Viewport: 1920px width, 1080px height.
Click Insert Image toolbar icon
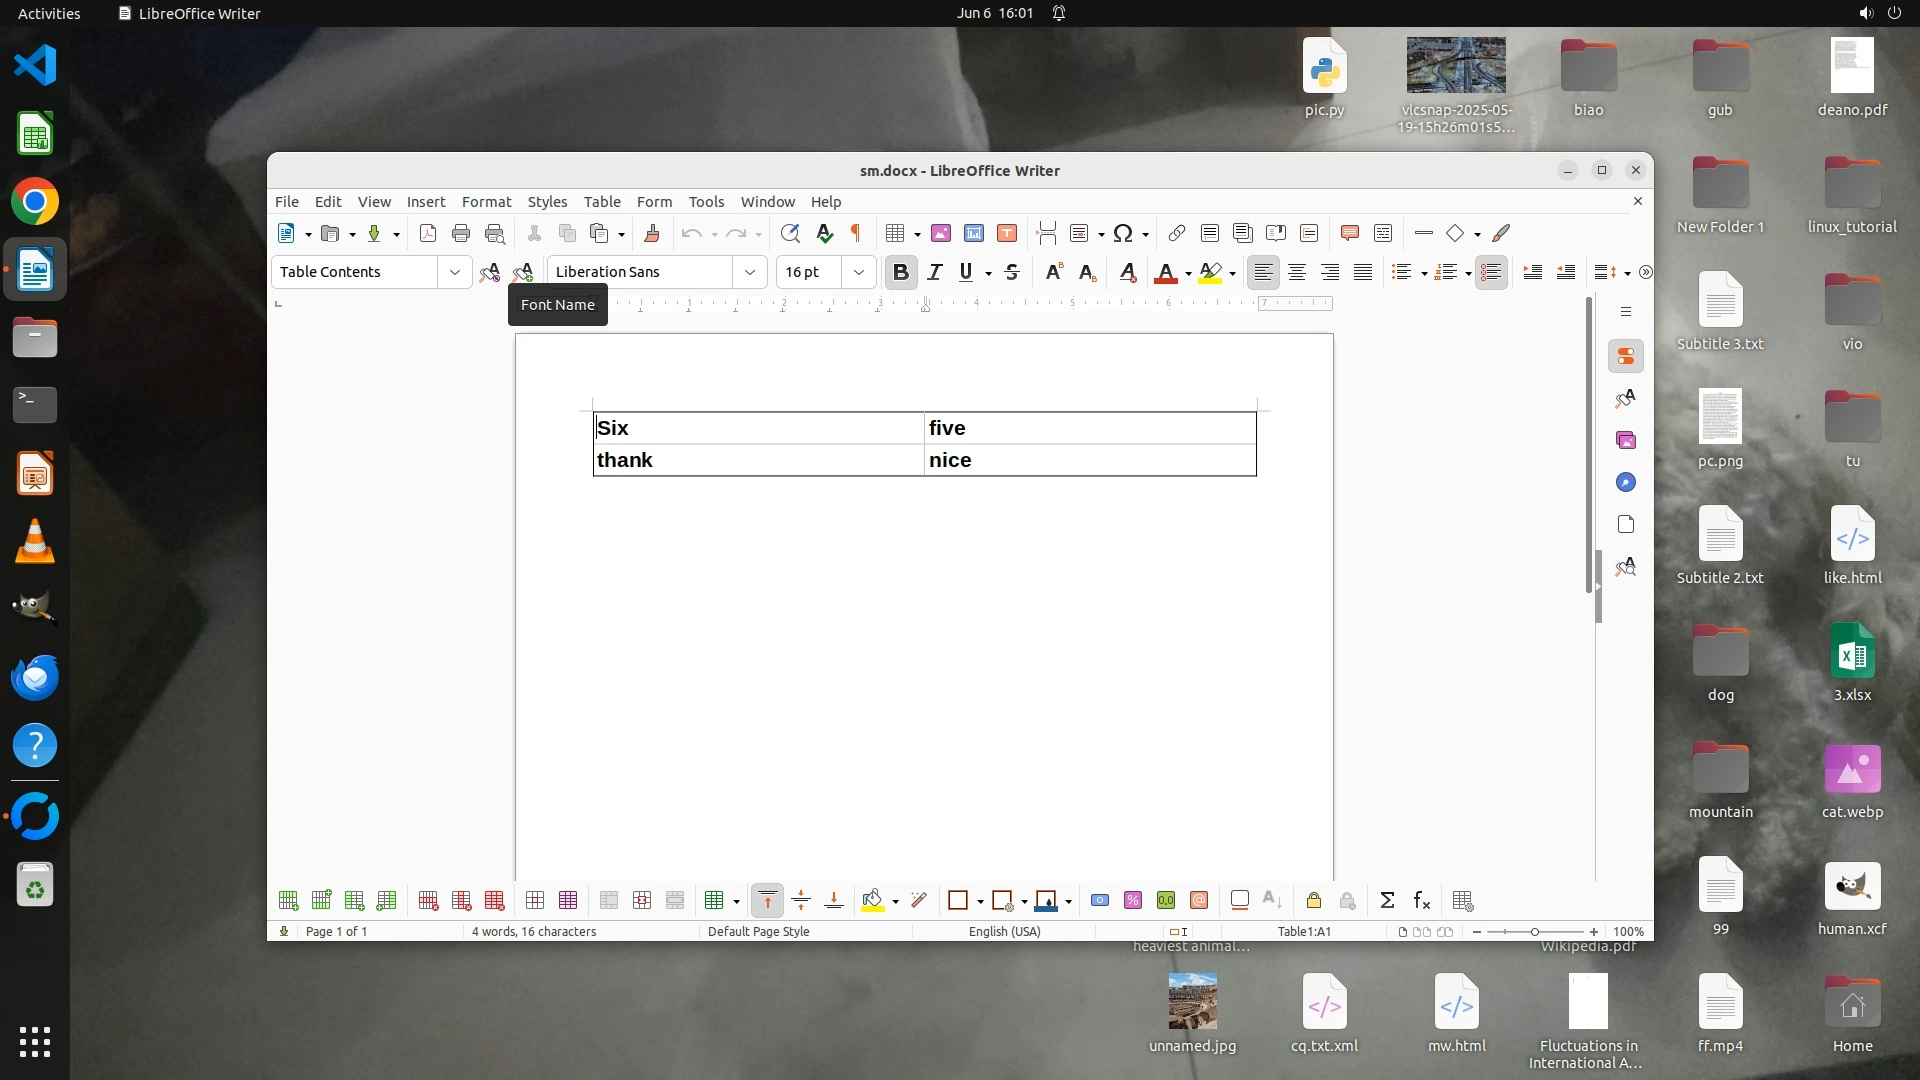coord(940,233)
